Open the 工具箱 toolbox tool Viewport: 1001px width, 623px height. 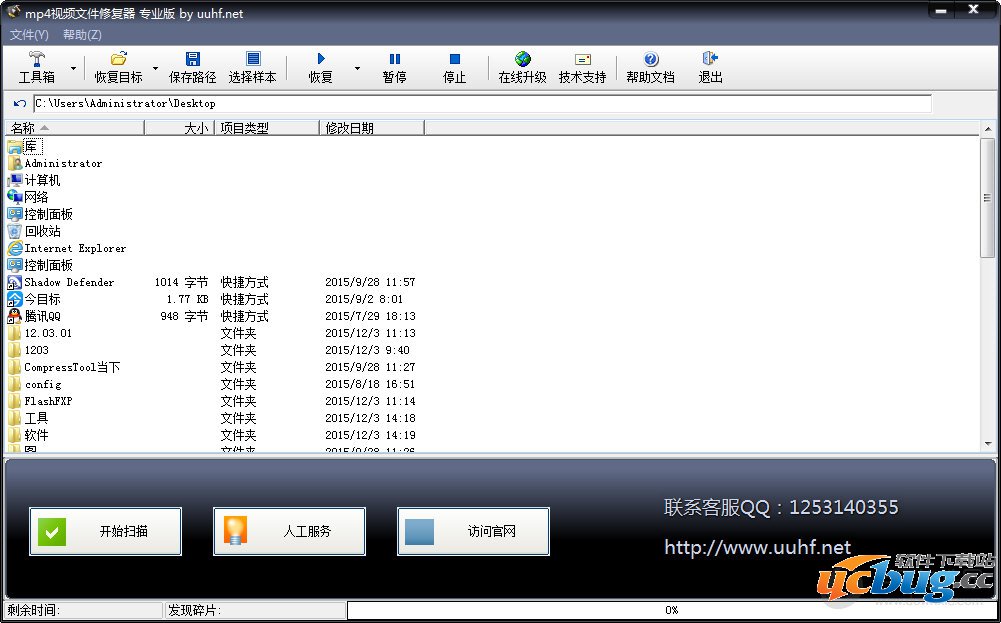(37, 67)
